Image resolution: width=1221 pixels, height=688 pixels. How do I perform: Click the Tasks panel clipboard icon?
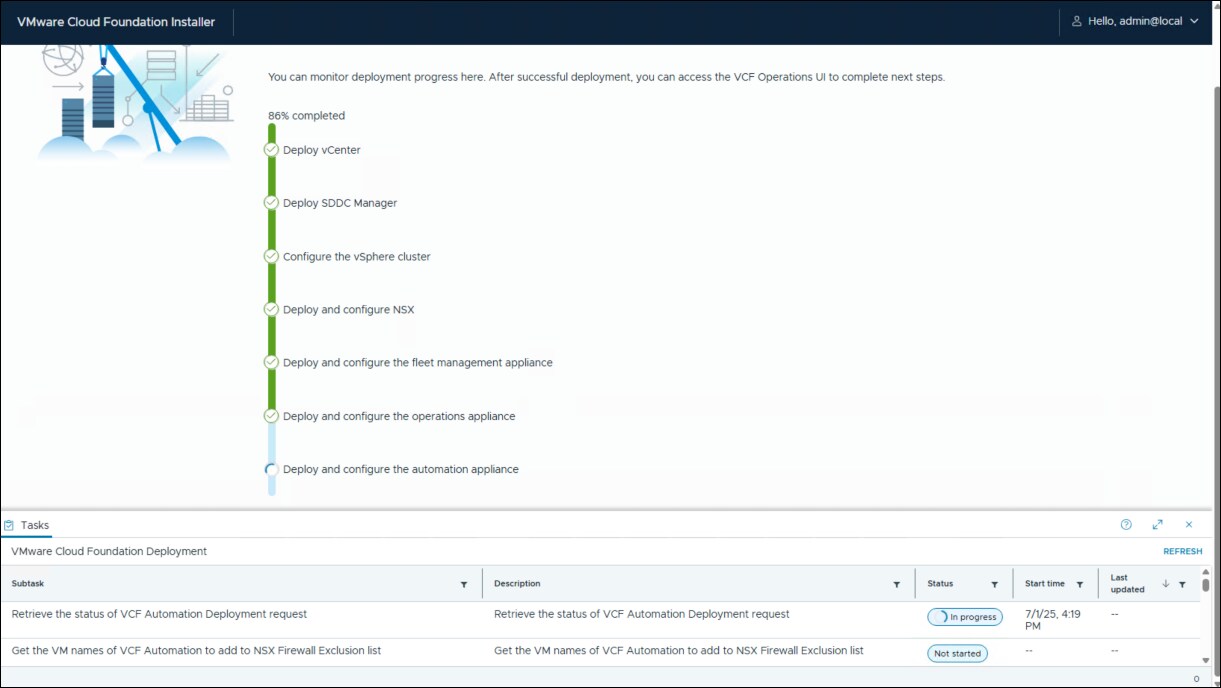point(9,524)
